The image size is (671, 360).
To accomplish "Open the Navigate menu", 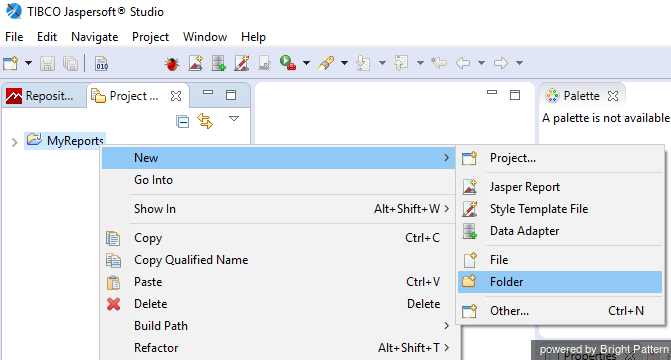I will coord(95,37).
